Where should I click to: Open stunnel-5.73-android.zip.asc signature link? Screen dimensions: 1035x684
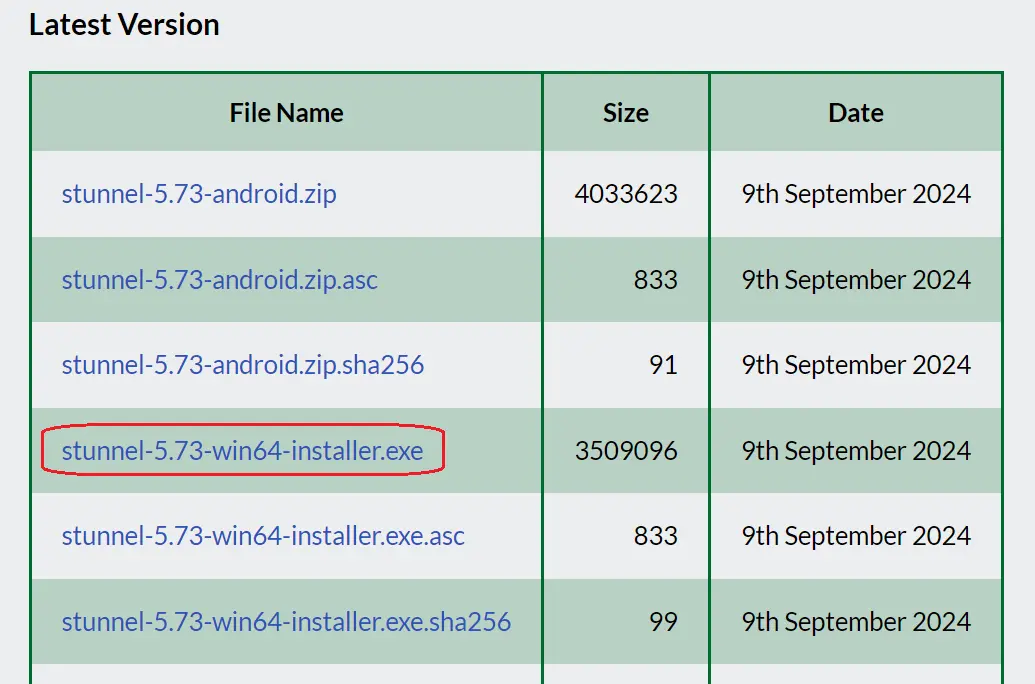point(219,280)
